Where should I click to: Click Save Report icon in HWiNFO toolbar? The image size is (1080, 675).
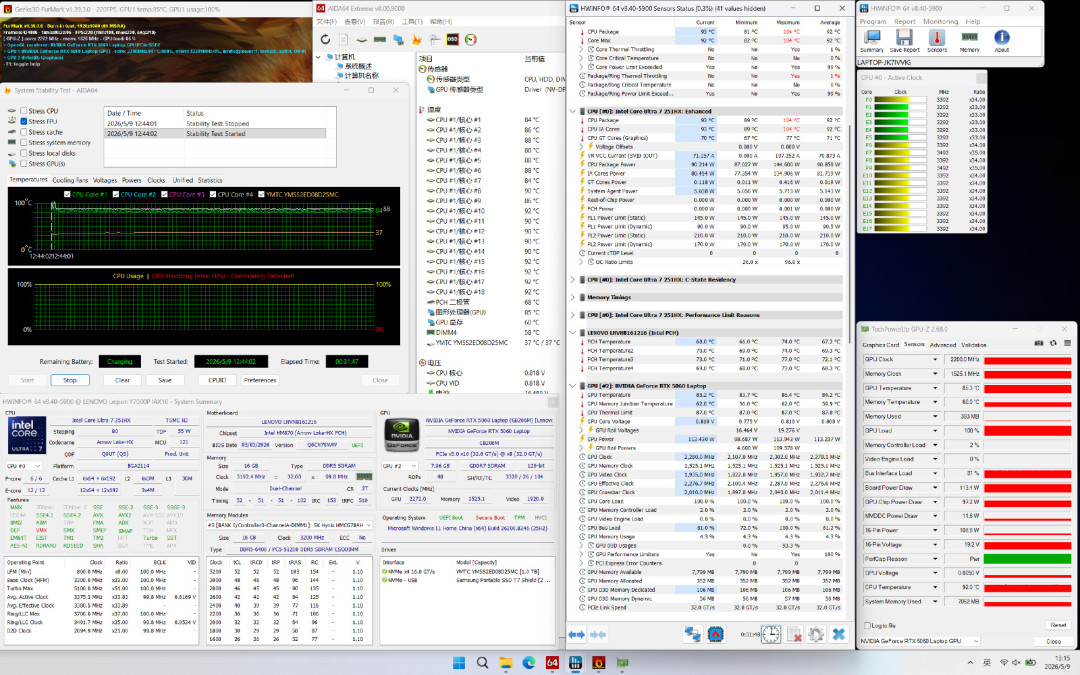click(904, 41)
